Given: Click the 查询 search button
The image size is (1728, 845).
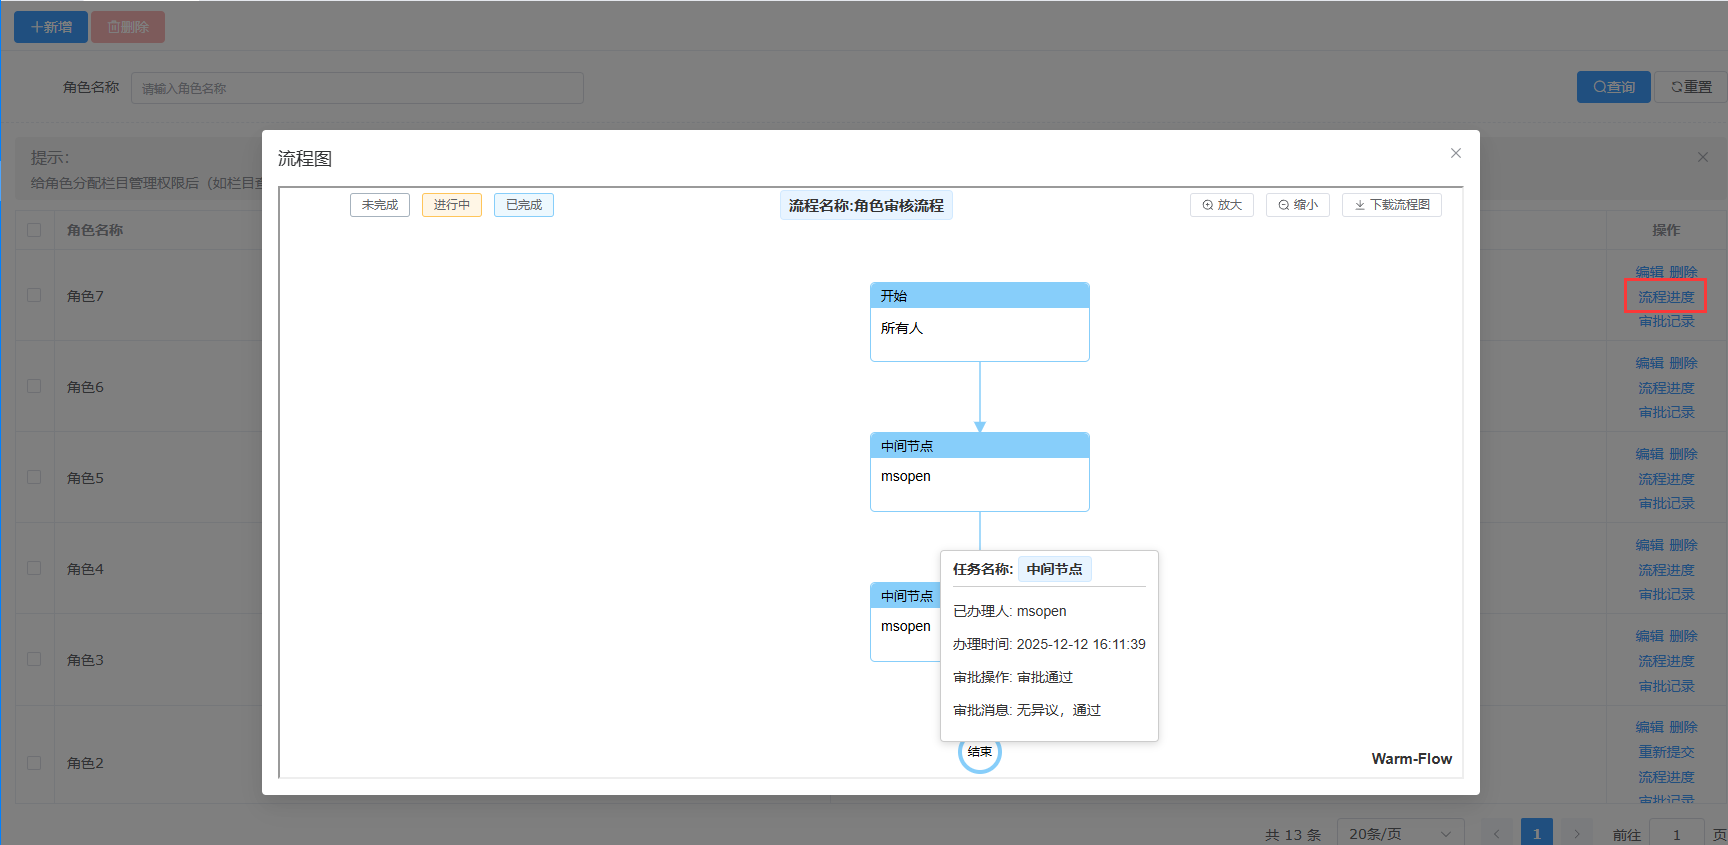Looking at the screenshot, I should pos(1613,87).
